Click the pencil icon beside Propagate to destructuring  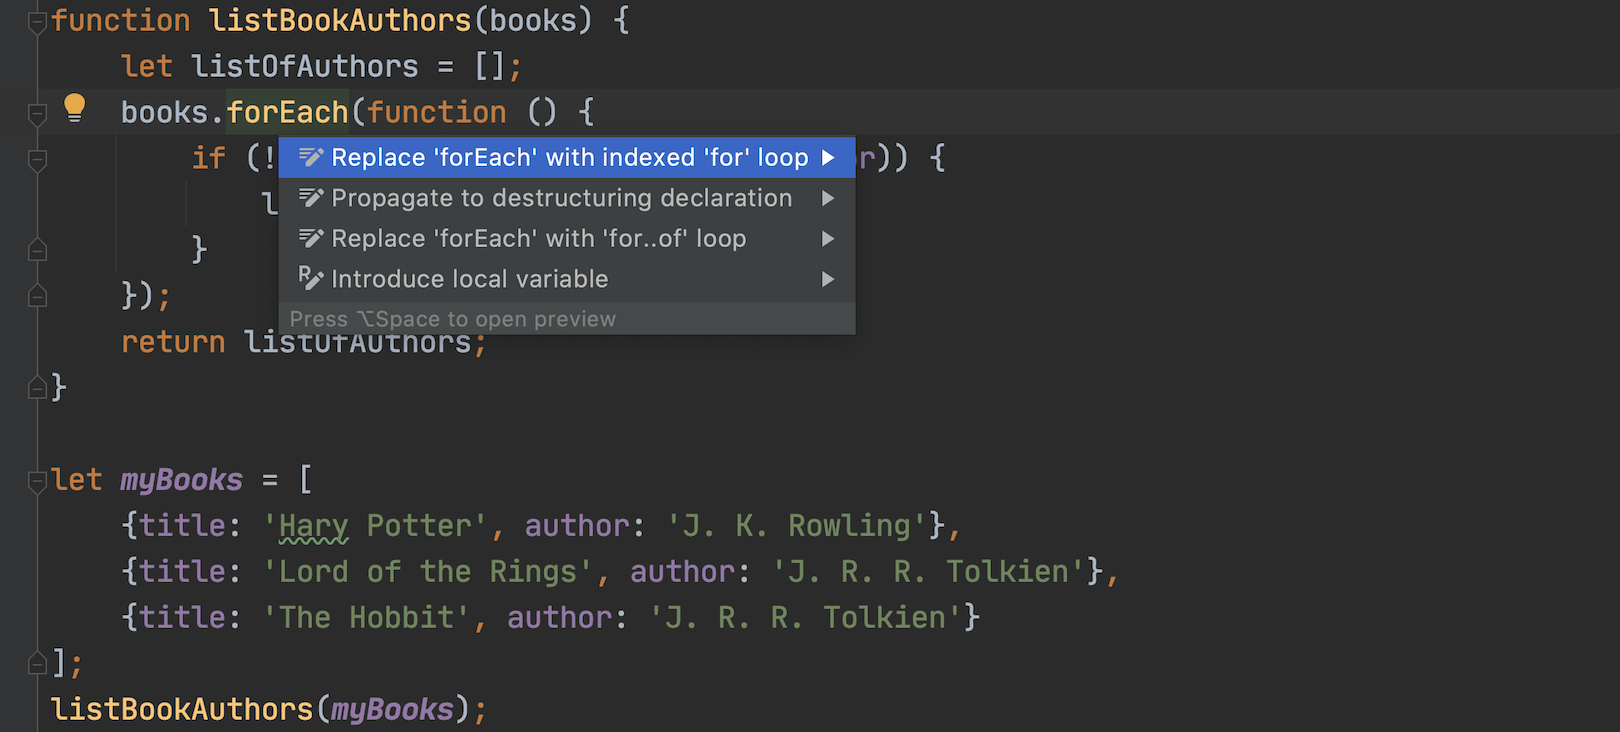[311, 198]
